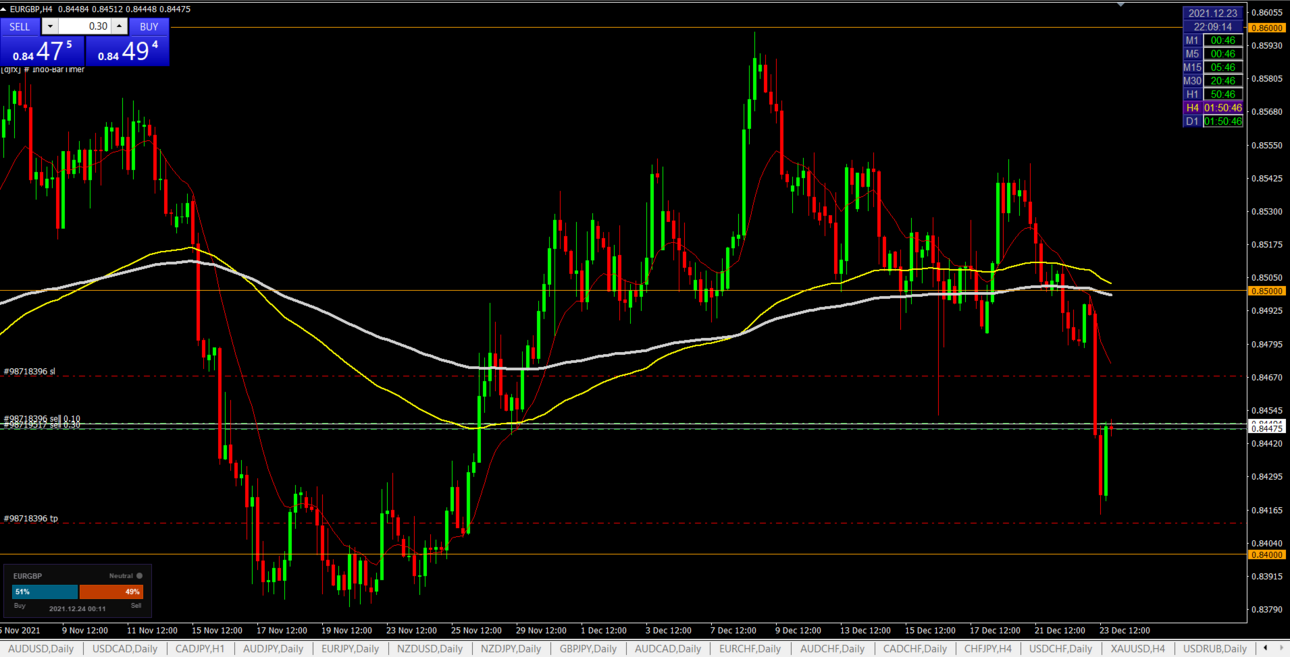Image resolution: width=1290 pixels, height=657 pixels.
Task: Click the chart shift triangle marker
Action: click(1121, 4)
